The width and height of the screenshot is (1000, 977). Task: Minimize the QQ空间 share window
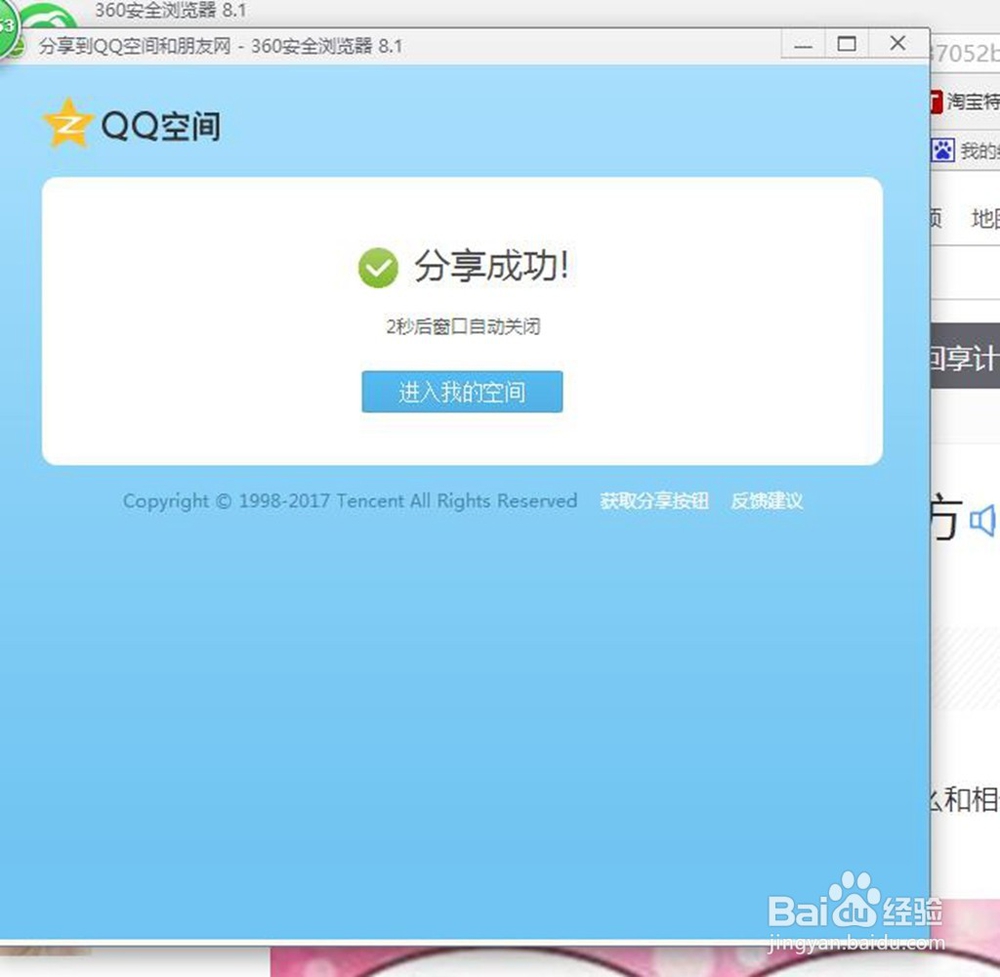803,45
